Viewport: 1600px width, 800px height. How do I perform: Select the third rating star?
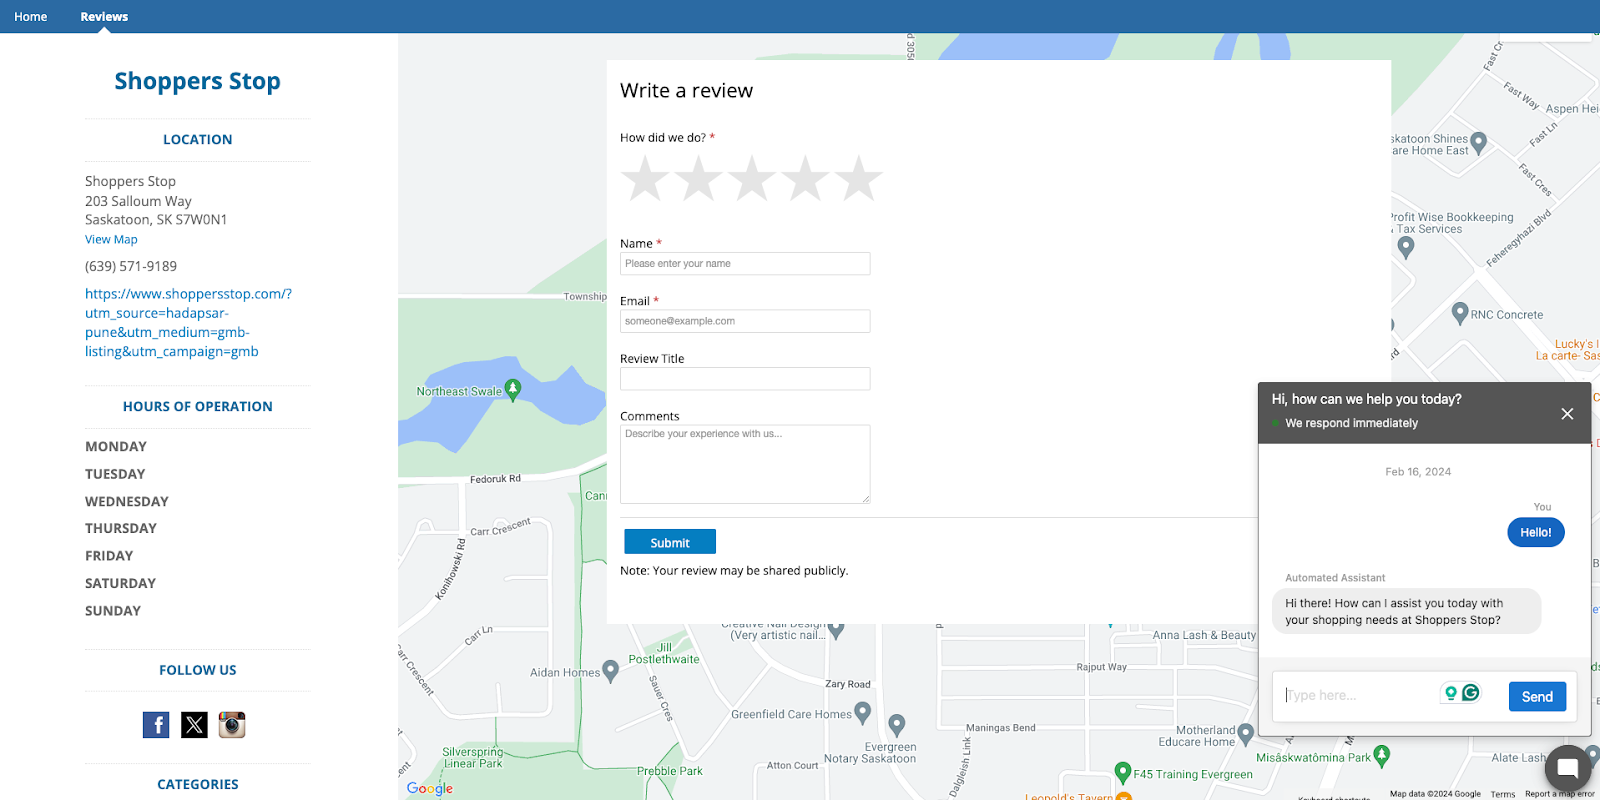click(x=752, y=179)
